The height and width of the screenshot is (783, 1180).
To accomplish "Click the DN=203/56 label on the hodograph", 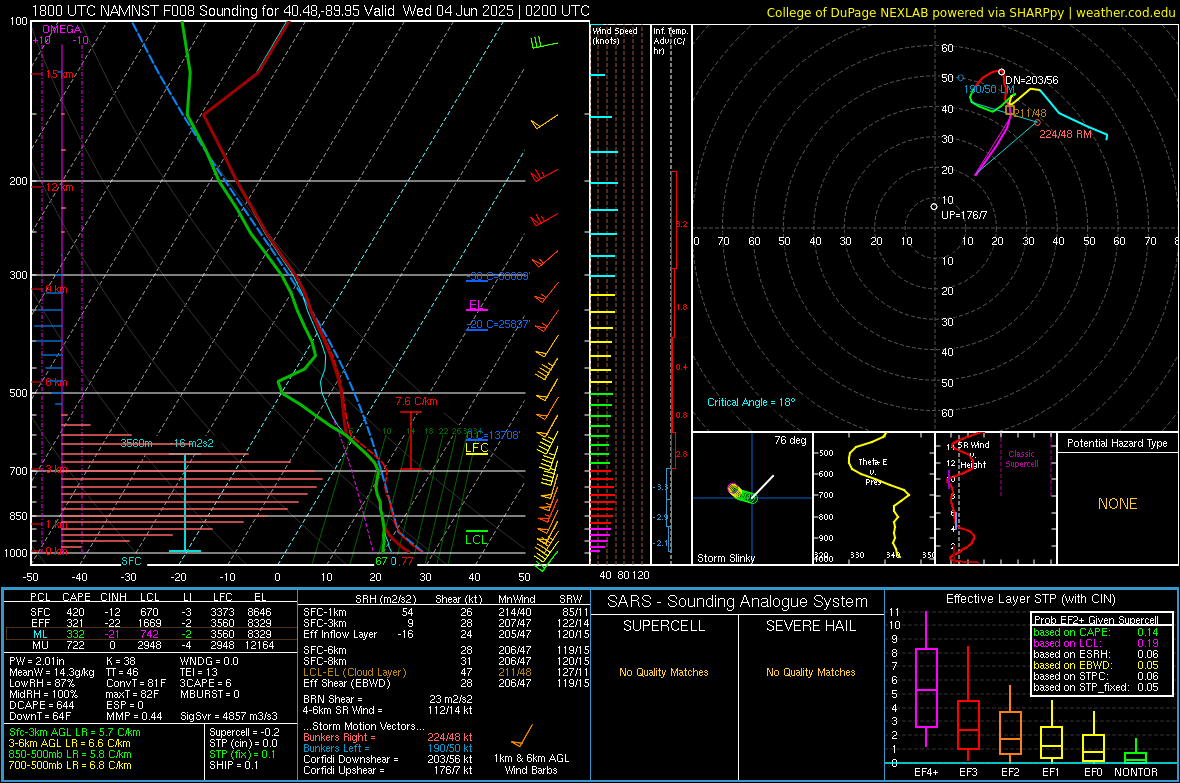I will click(x=1031, y=80).
